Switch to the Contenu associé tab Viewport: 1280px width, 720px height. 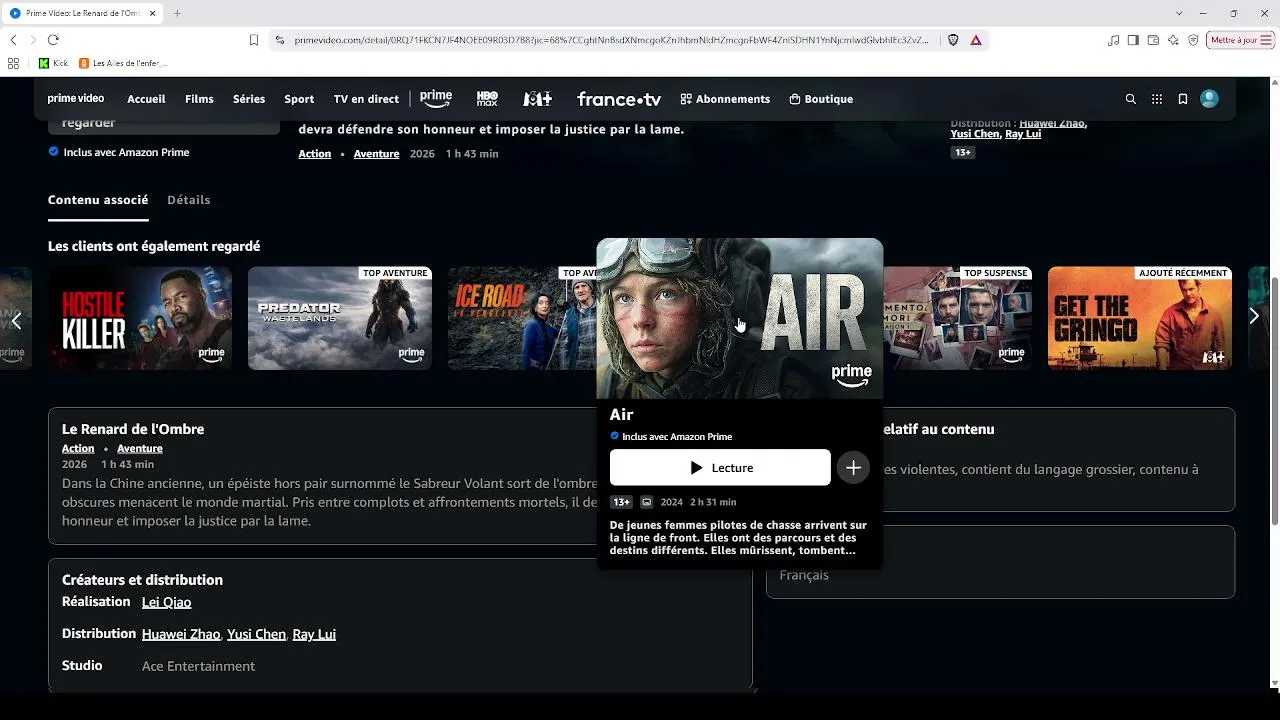coord(98,200)
